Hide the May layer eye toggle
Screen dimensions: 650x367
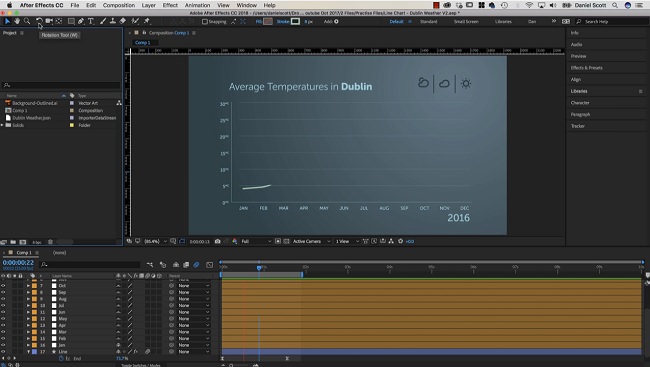[3, 319]
